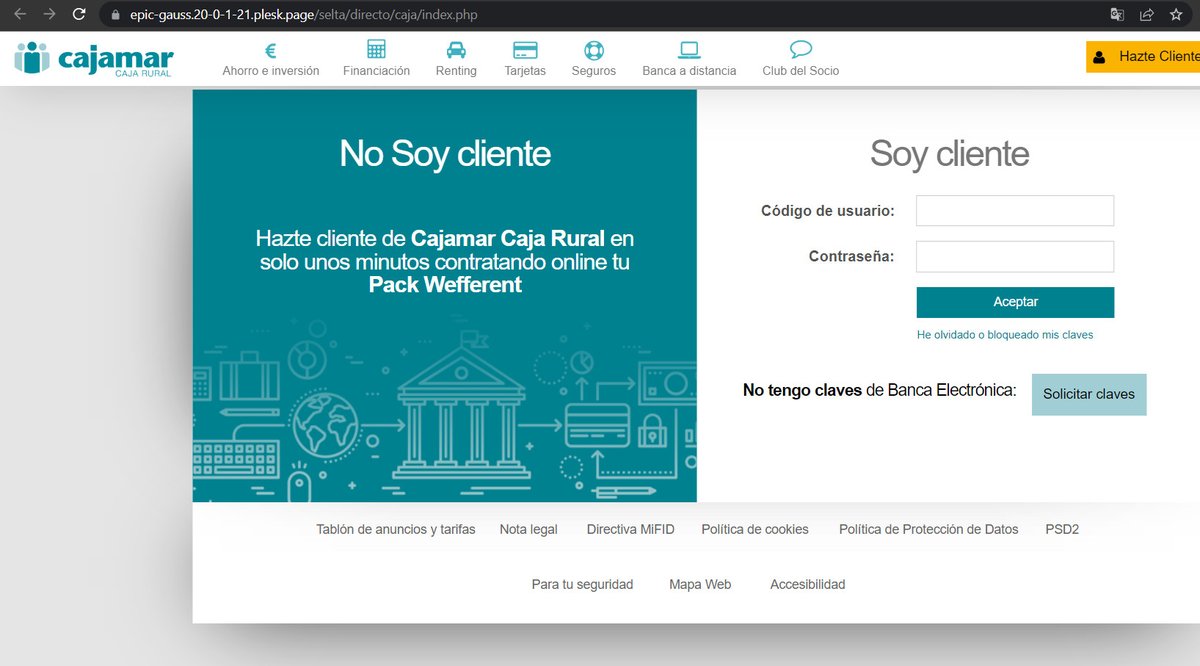
Task: Open the translate page icon
Action: click(1118, 15)
